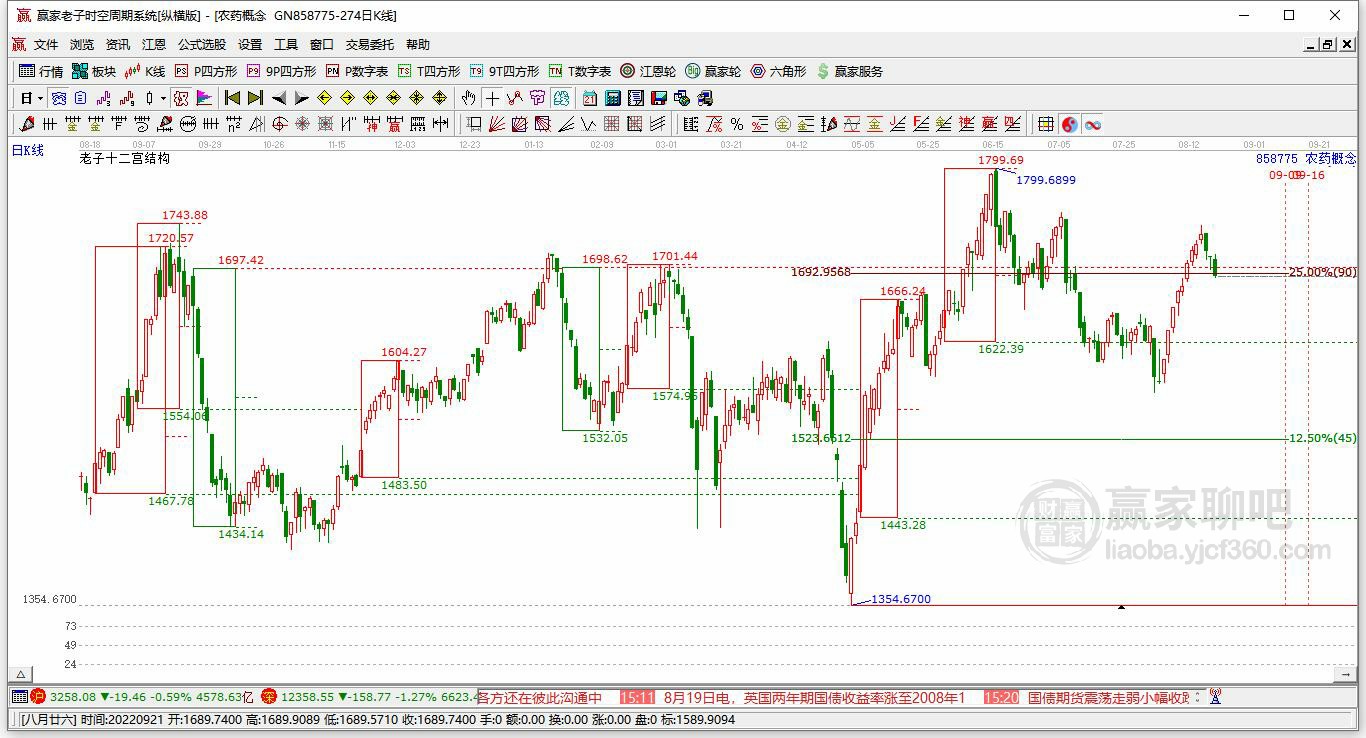1366x738 pixels.
Task: Open the T四方形 time square
Action: [x=429, y=71]
